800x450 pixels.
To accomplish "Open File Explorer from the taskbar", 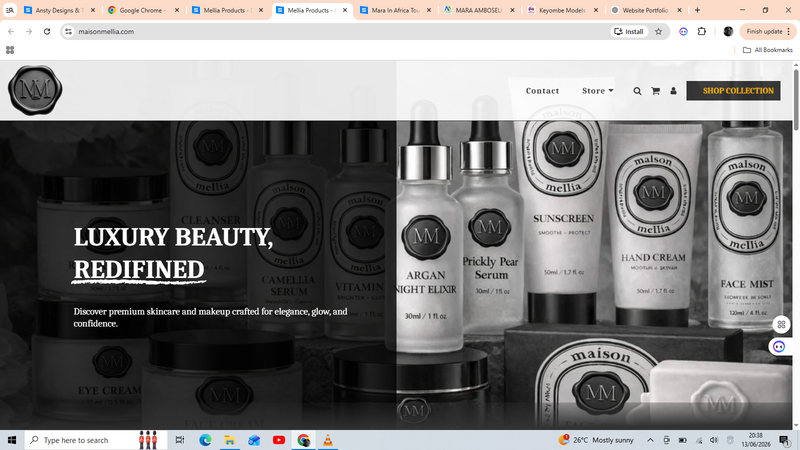I will tap(230, 440).
